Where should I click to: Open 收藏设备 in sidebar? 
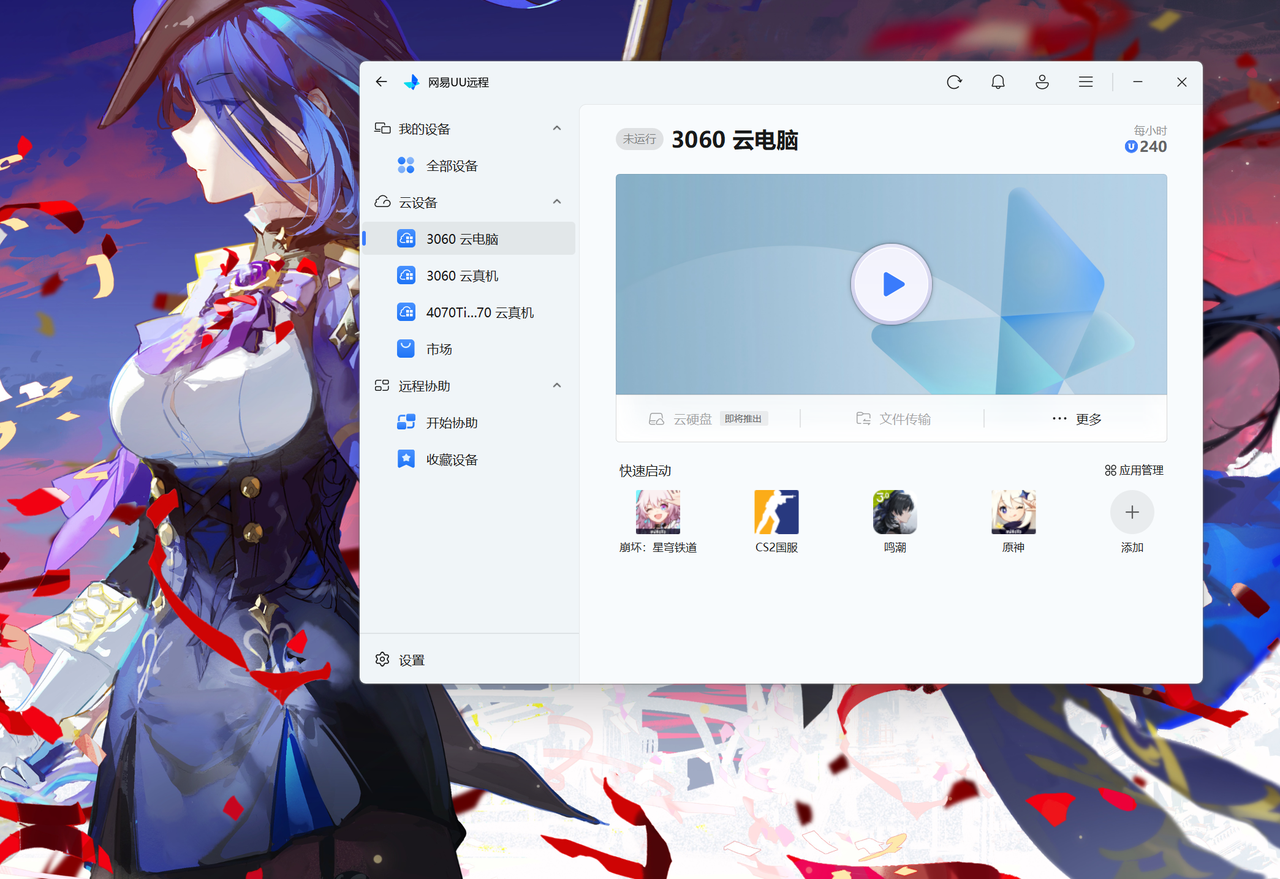(x=468, y=460)
